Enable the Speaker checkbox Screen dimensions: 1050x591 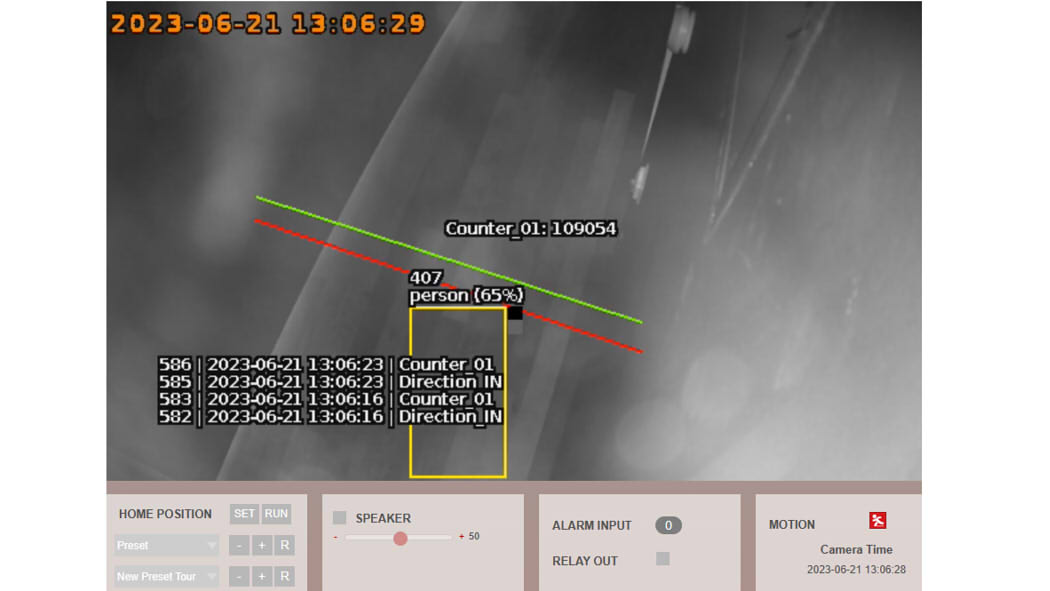coord(340,518)
